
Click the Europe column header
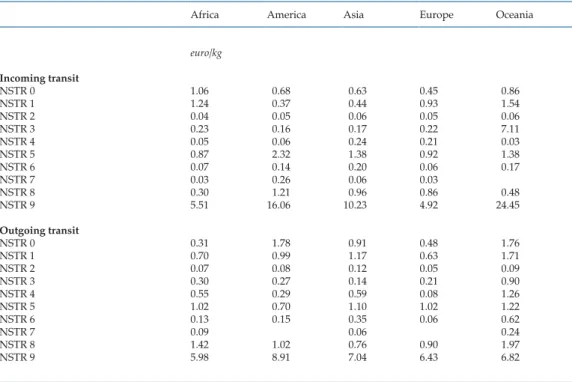436,15
